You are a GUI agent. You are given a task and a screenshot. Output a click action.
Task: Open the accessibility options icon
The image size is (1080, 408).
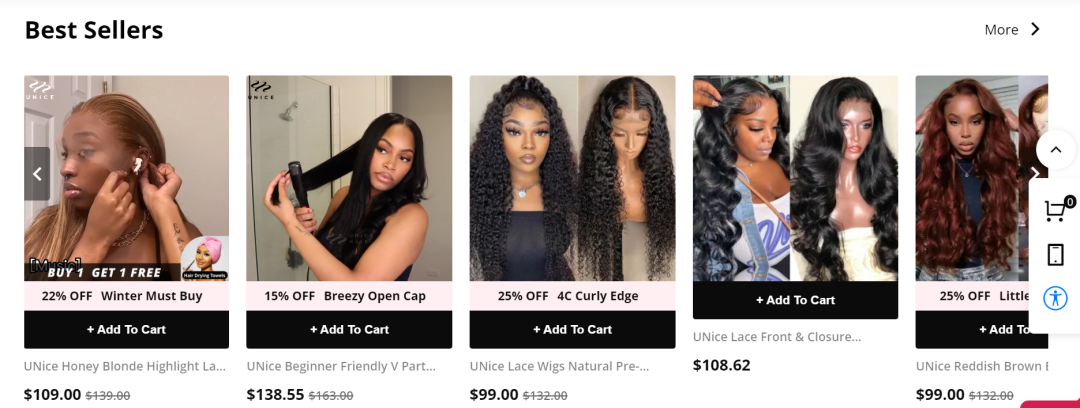(x=1055, y=298)
